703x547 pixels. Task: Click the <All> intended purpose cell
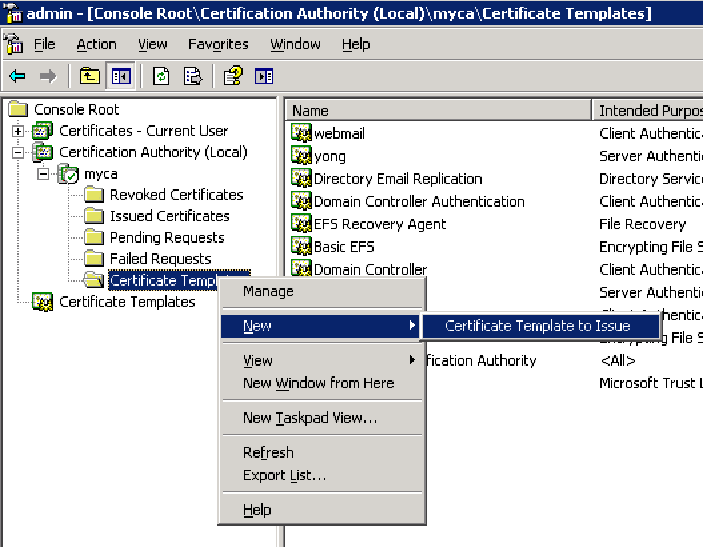click(618, 360)
